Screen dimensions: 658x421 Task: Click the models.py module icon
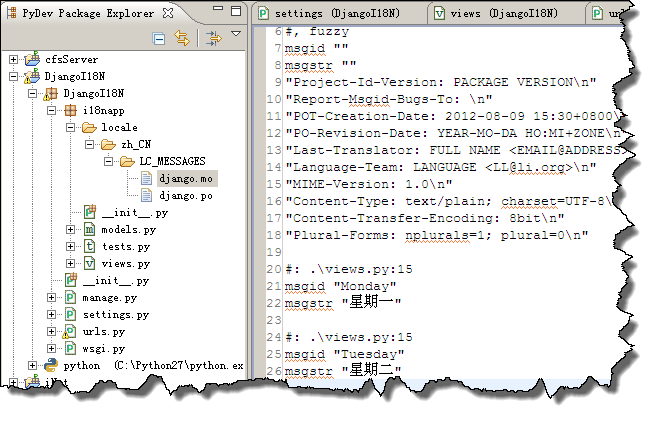coord(89,229)
